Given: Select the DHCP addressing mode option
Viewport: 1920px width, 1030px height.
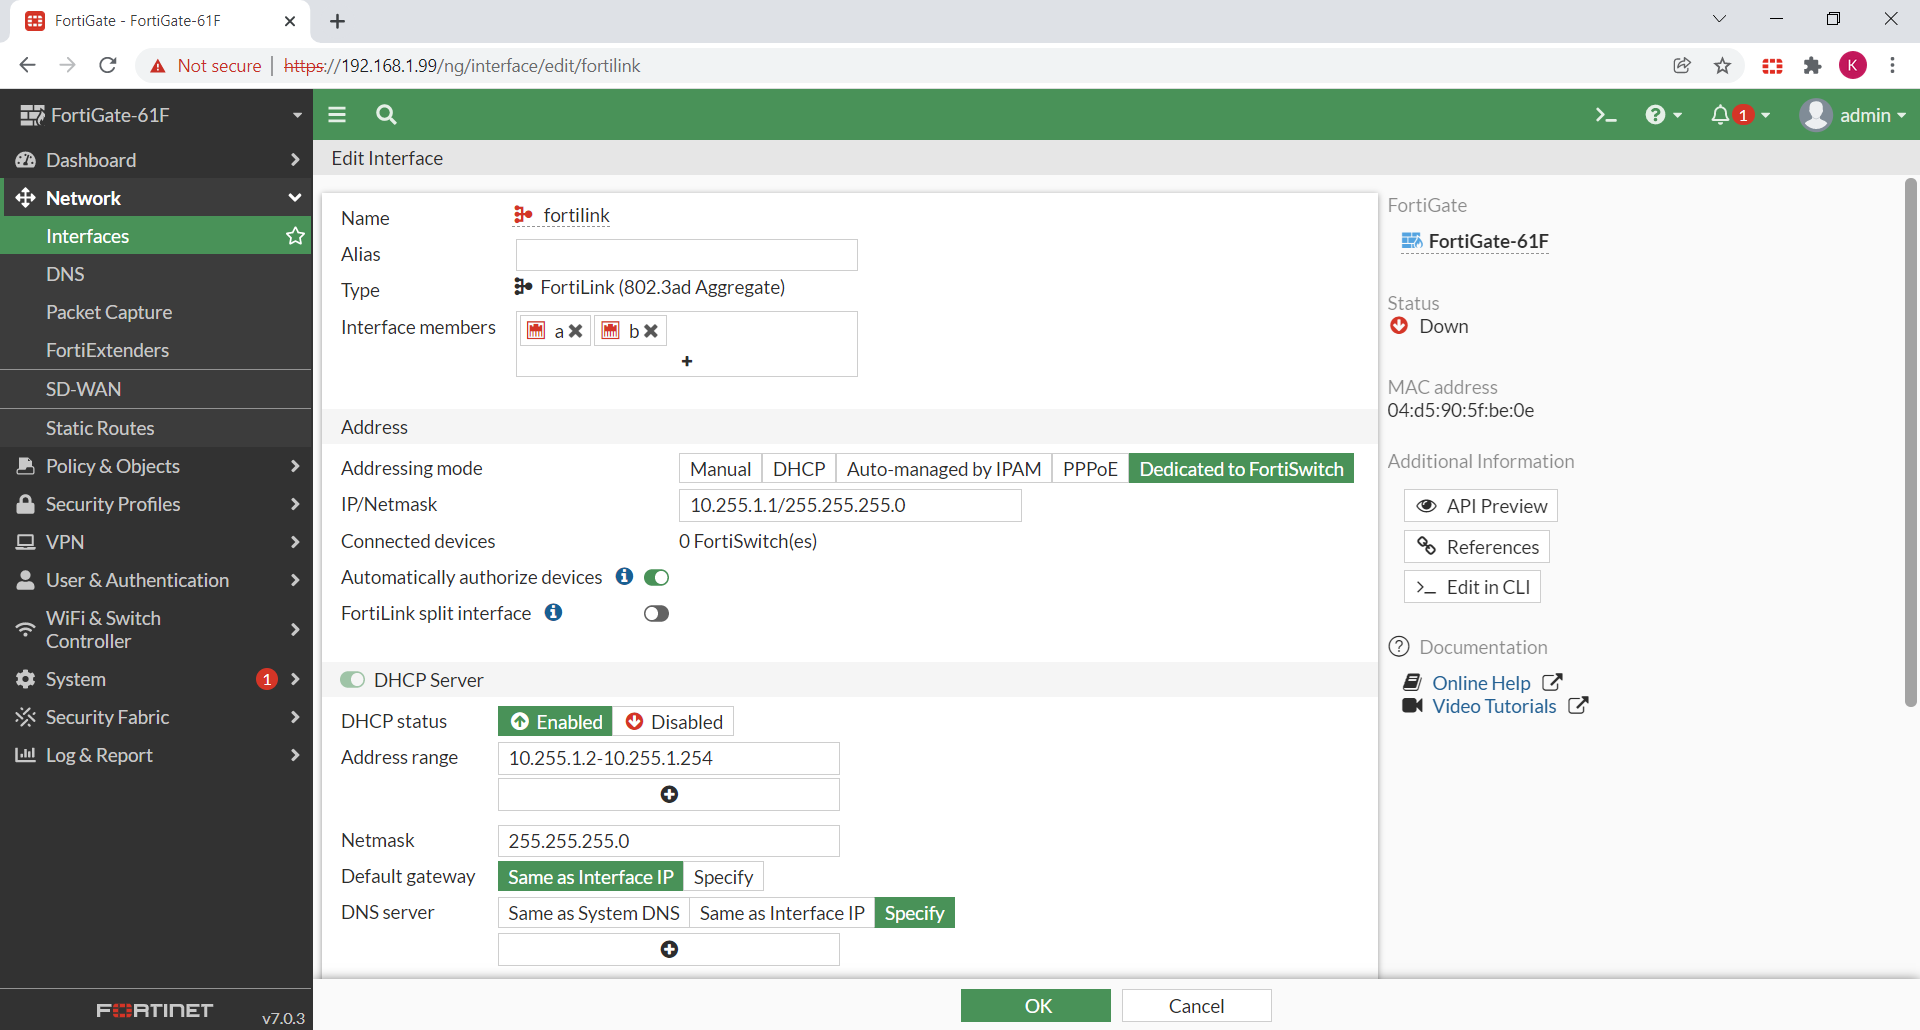Looking at the screenshot, I should point(798,468).
